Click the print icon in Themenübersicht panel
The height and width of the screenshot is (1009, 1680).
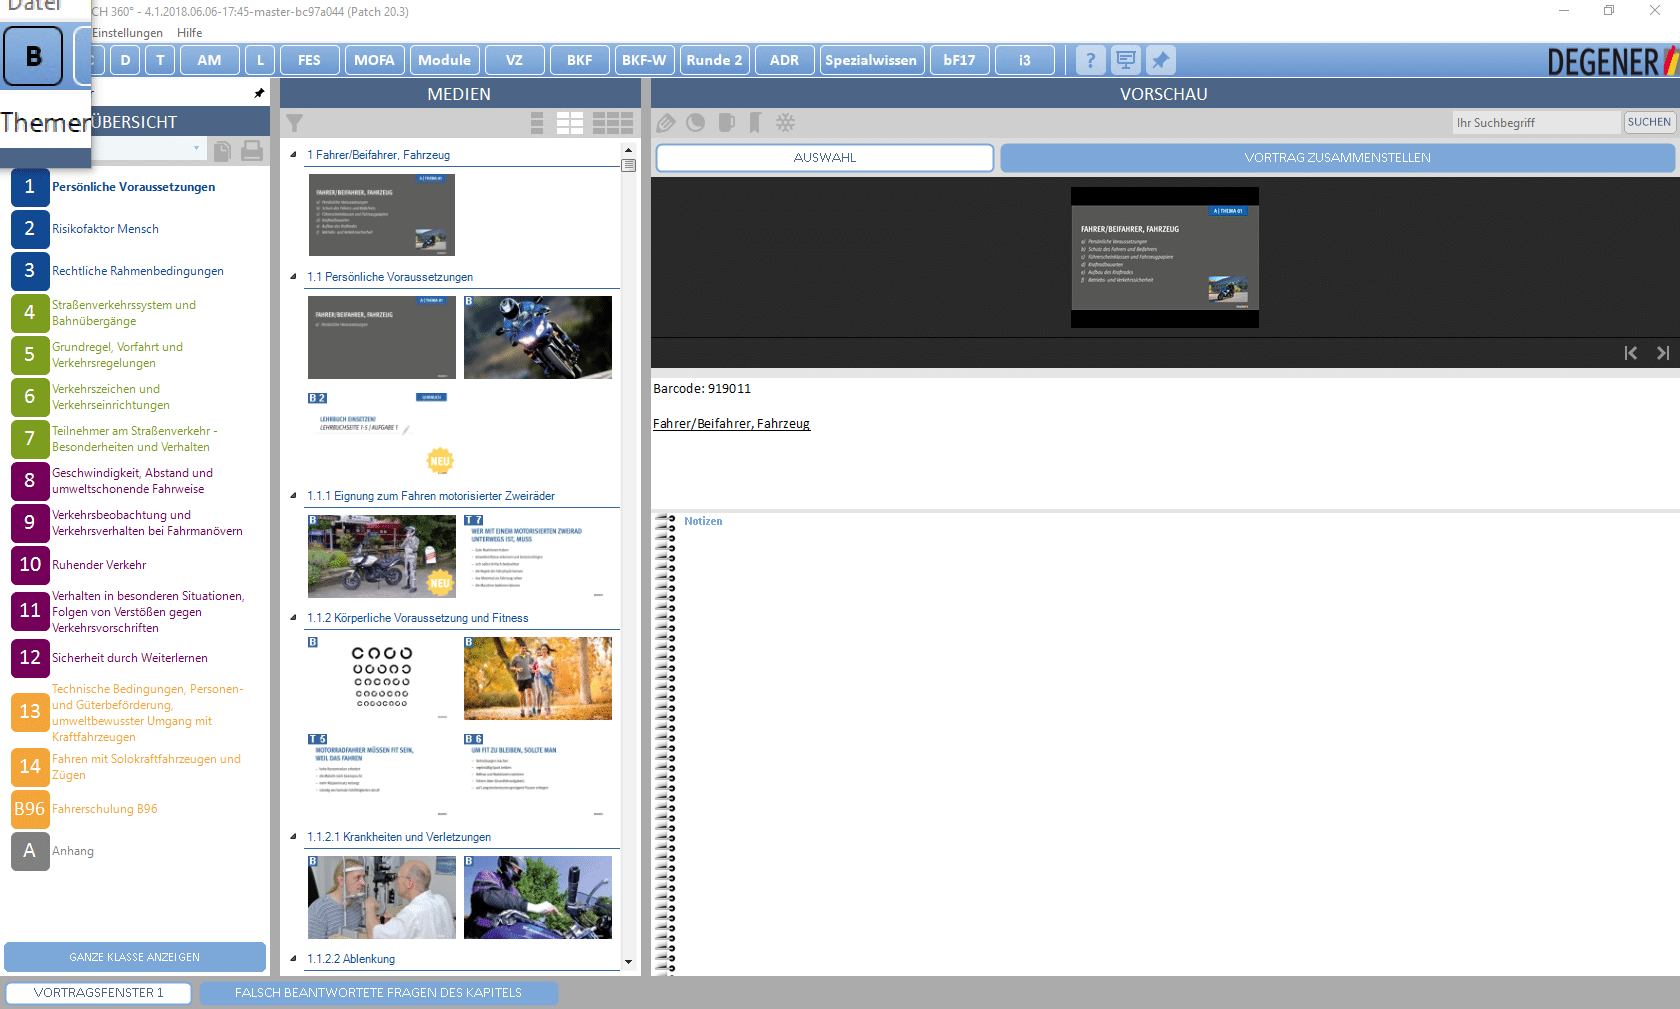tap(252, 150)
